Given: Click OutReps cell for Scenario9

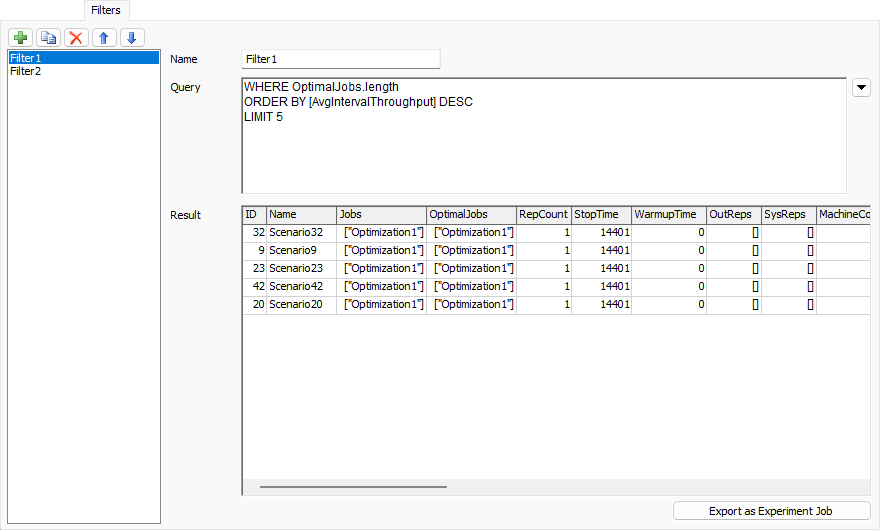Looking at the screenshot, I should pyautogui.click(x=733, y=251).
